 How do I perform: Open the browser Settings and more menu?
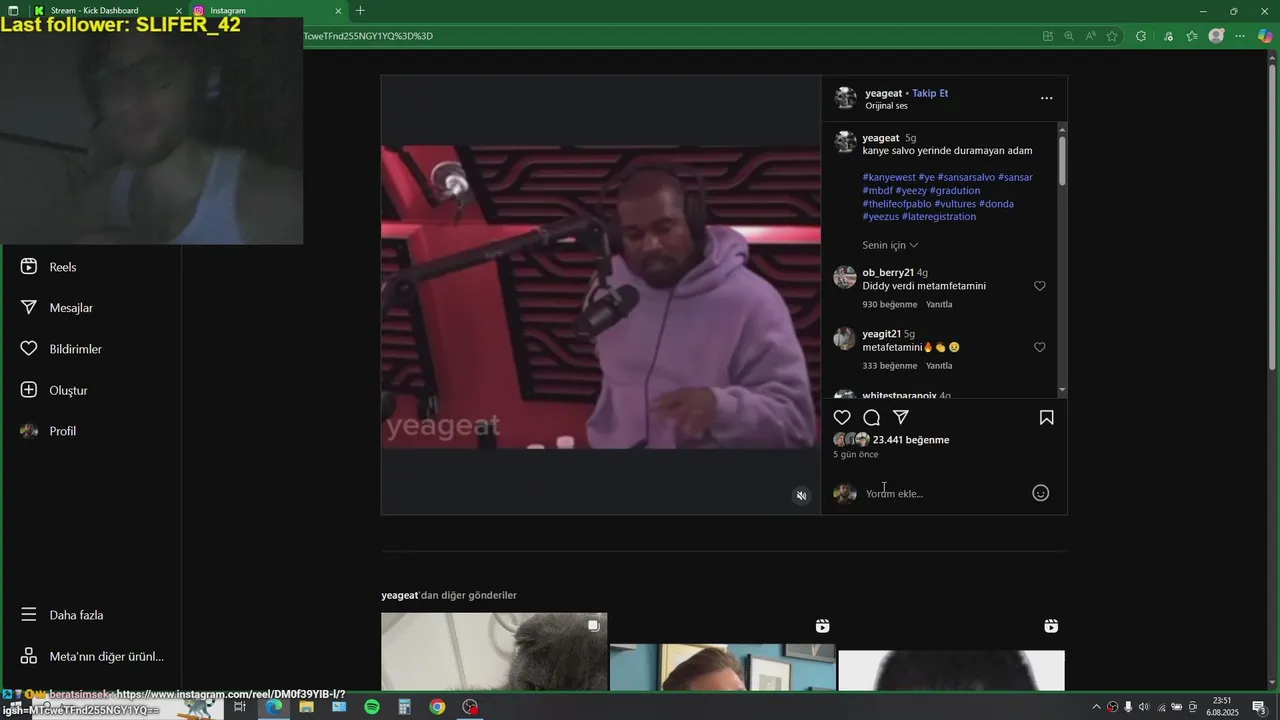1240,36
